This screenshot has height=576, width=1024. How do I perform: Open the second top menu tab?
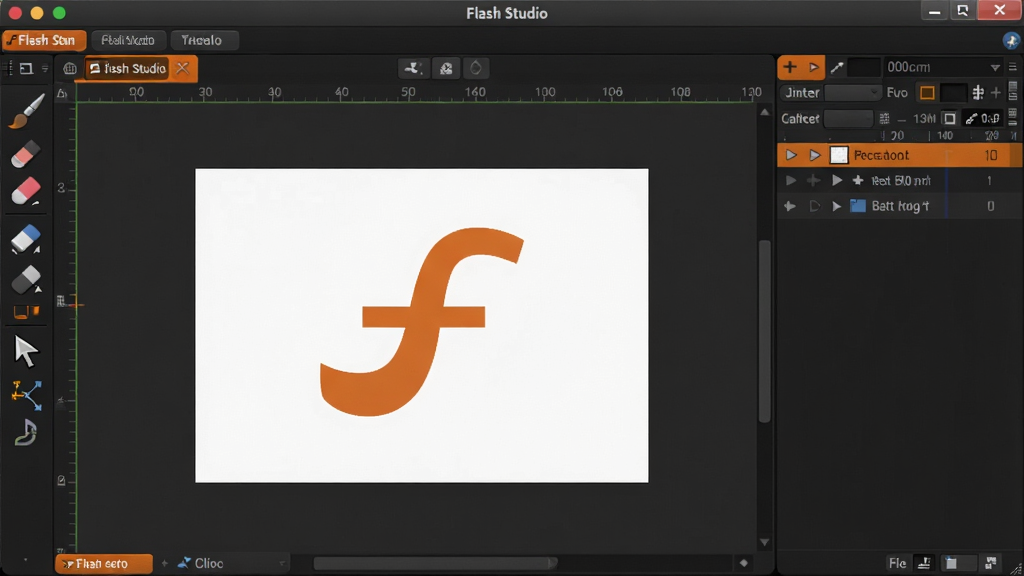[128, 40]
